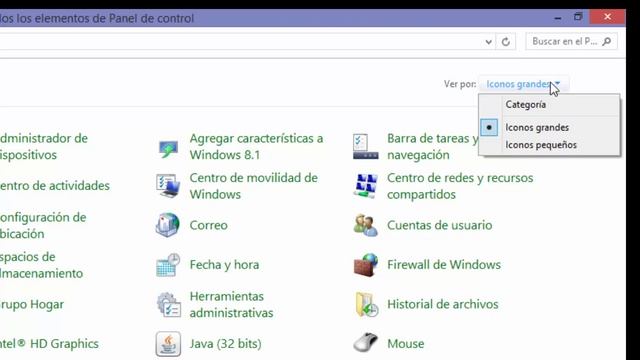Screen dimensions: 640x360
Task: Open the Intel HD Graphics link
Action: coord(49,344)
